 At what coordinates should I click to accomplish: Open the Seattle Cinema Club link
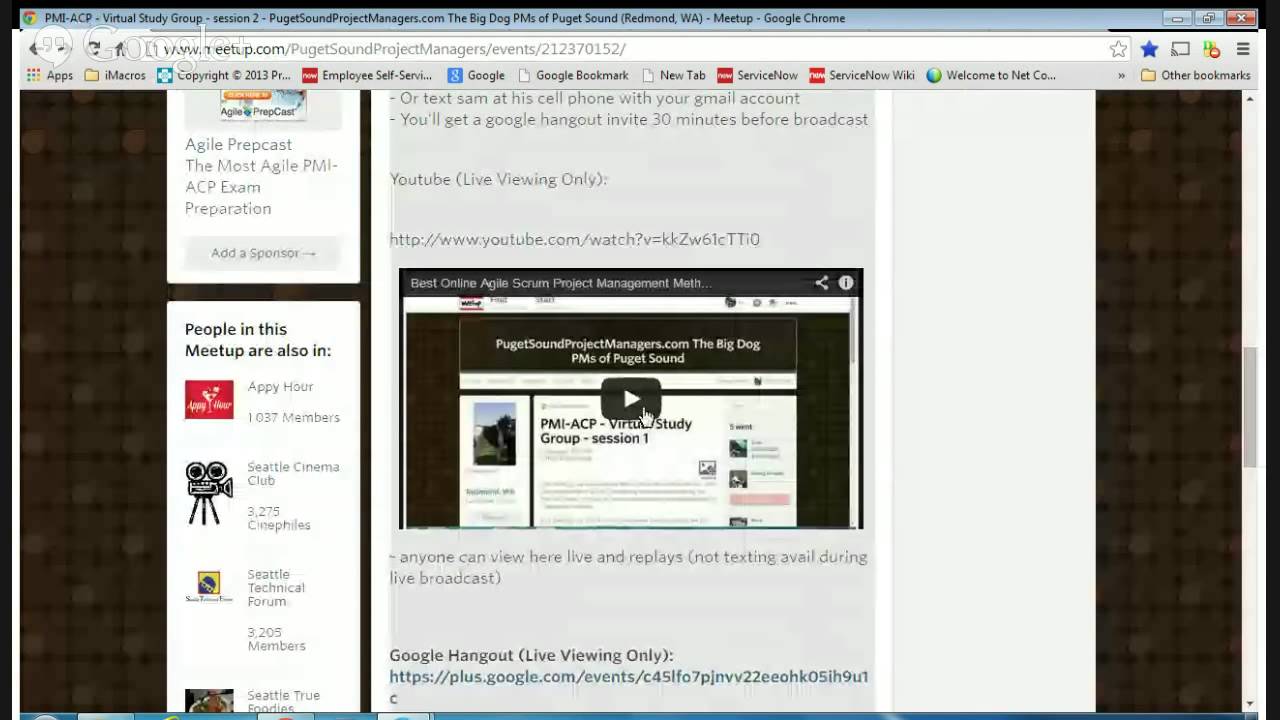tap(293, 473)
